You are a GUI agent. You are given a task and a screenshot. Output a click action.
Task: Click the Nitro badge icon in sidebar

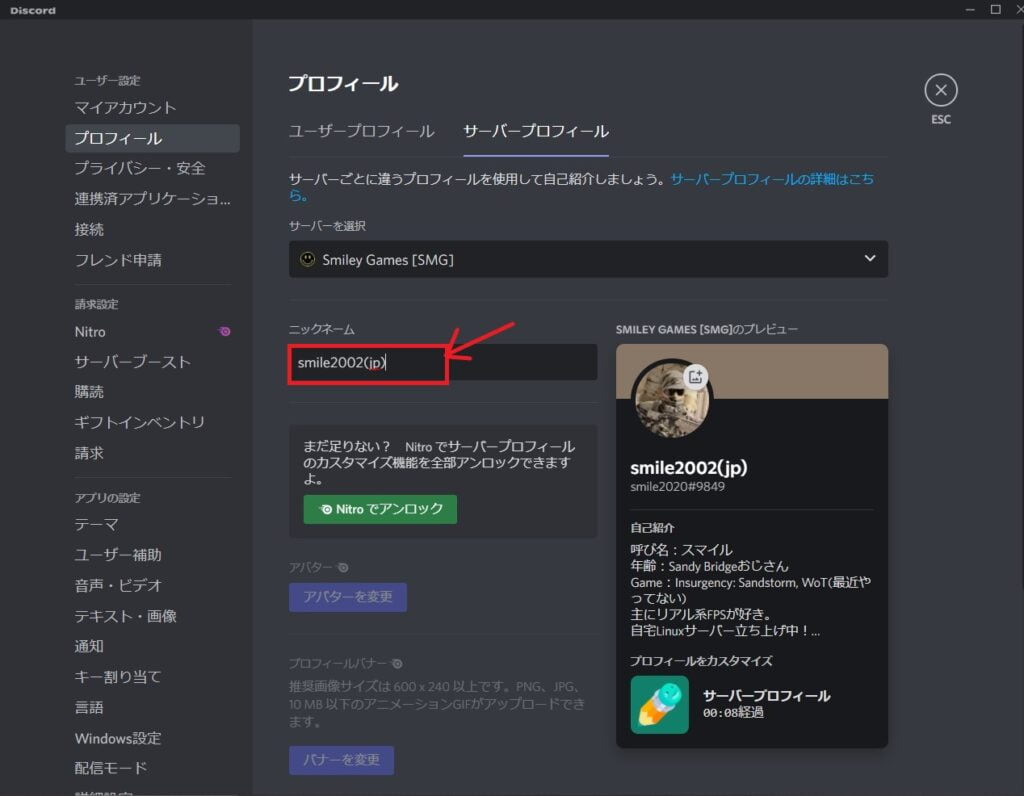point(225,332)
